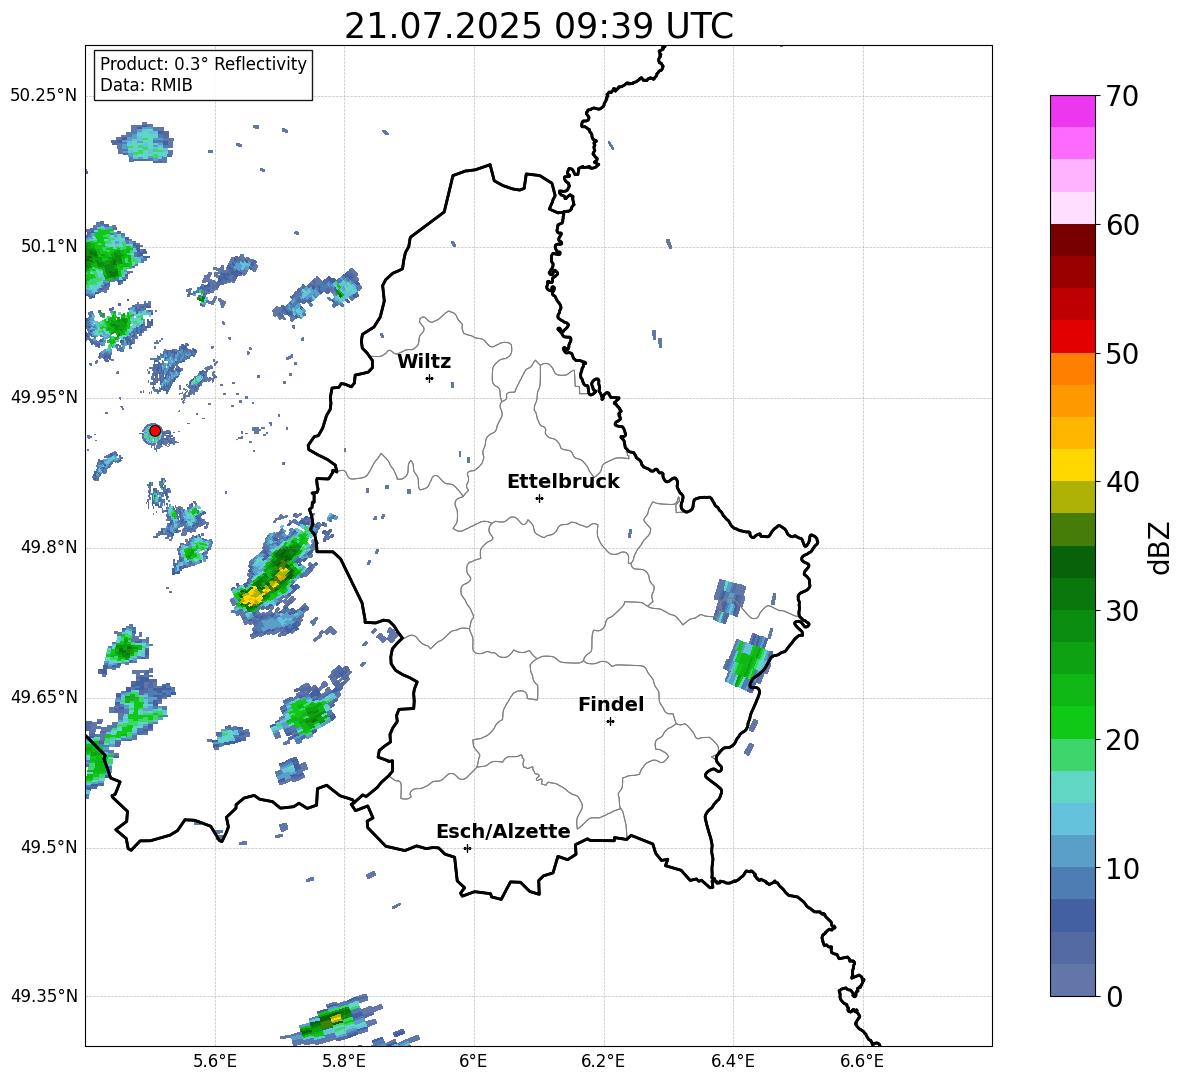Viewport: 1184px width, 1081px height.
Task: Click the Ettelbruck label
Action: pyautogui.click(x=563, y=482)
